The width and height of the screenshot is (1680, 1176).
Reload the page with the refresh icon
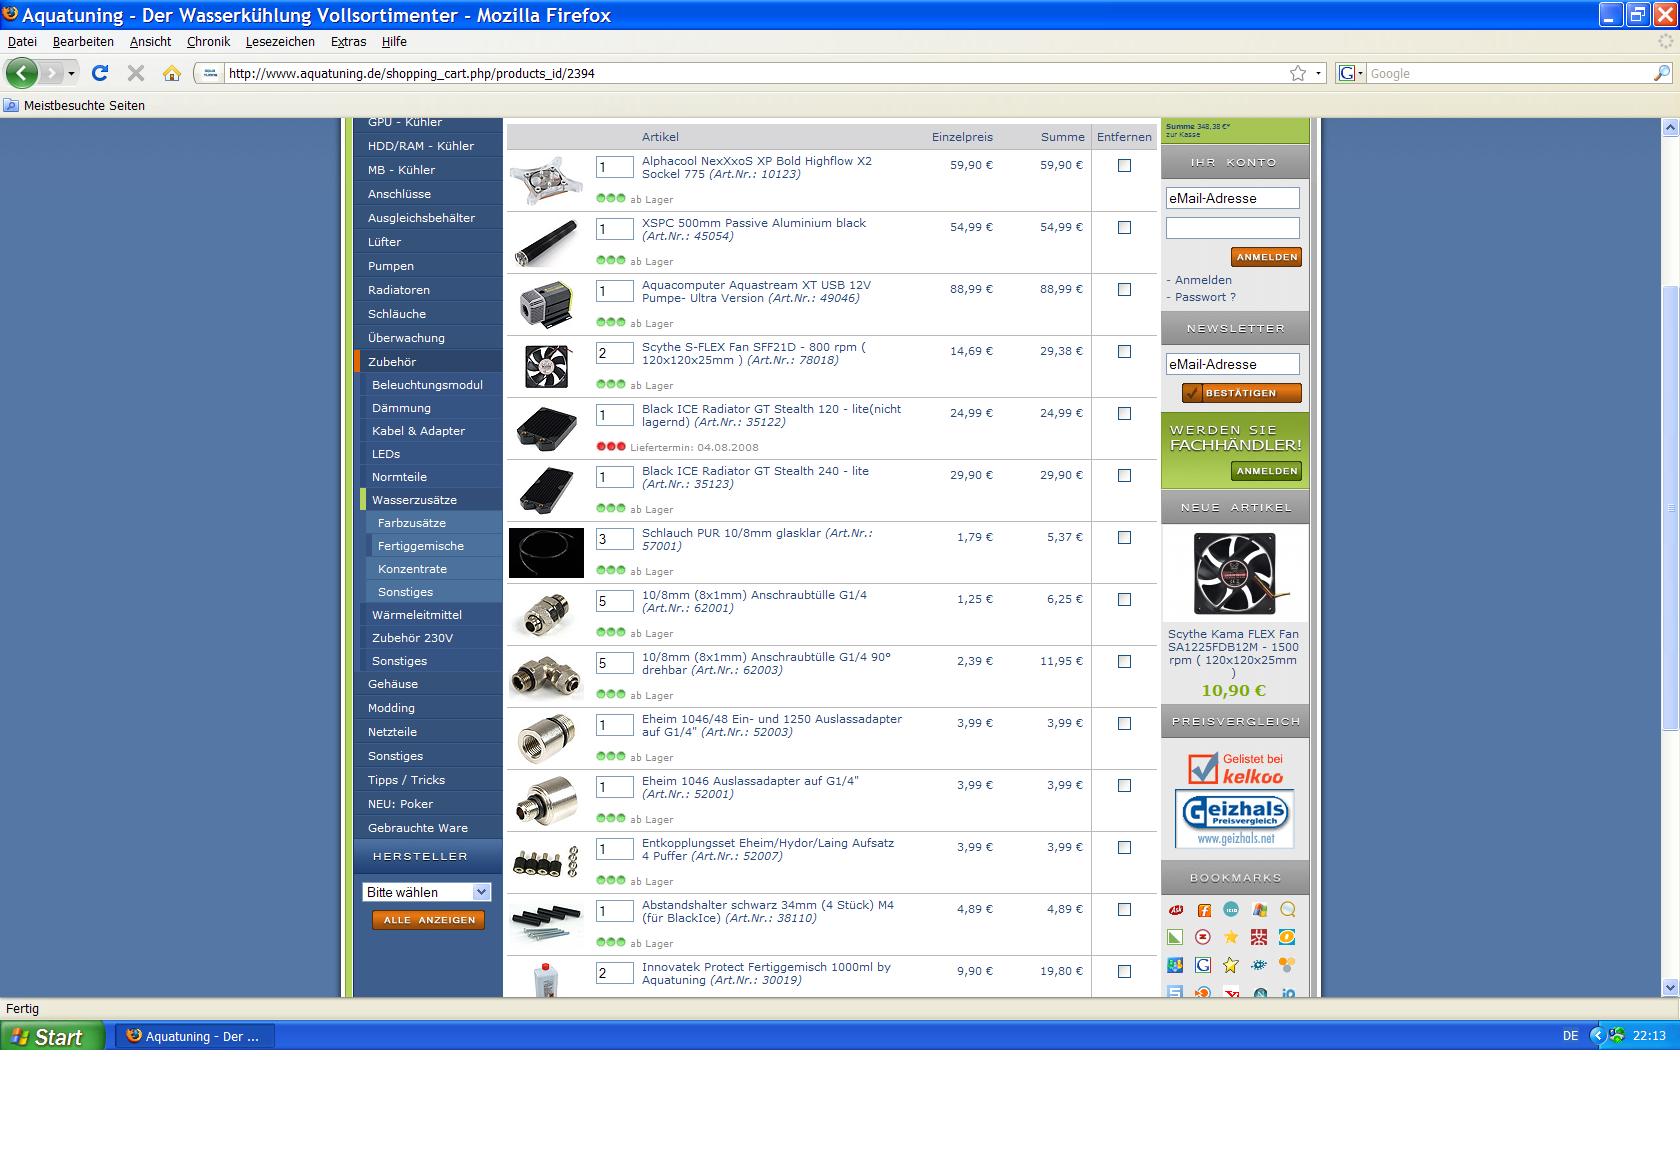click(x=100, y=73)
